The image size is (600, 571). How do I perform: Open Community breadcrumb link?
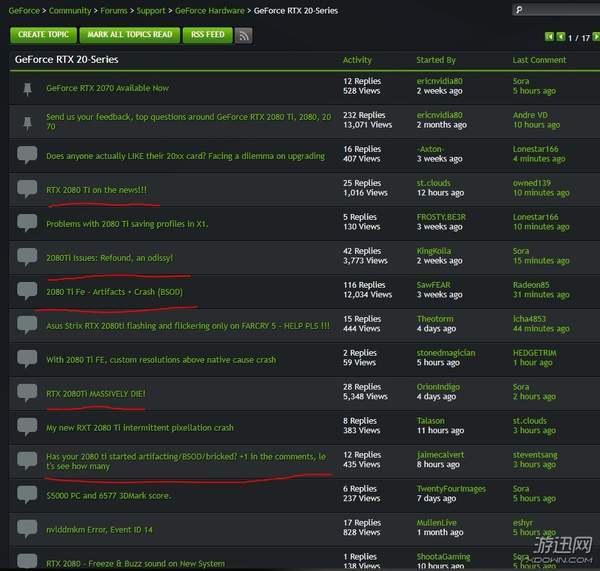click(x=70, y=11)
